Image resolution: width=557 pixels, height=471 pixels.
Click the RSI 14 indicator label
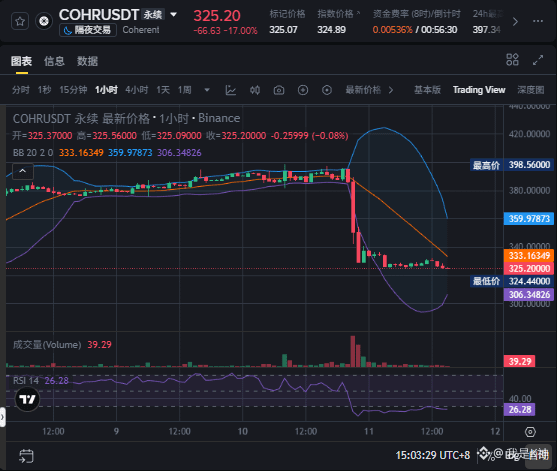pyautogui.click(x=26, y=381)
